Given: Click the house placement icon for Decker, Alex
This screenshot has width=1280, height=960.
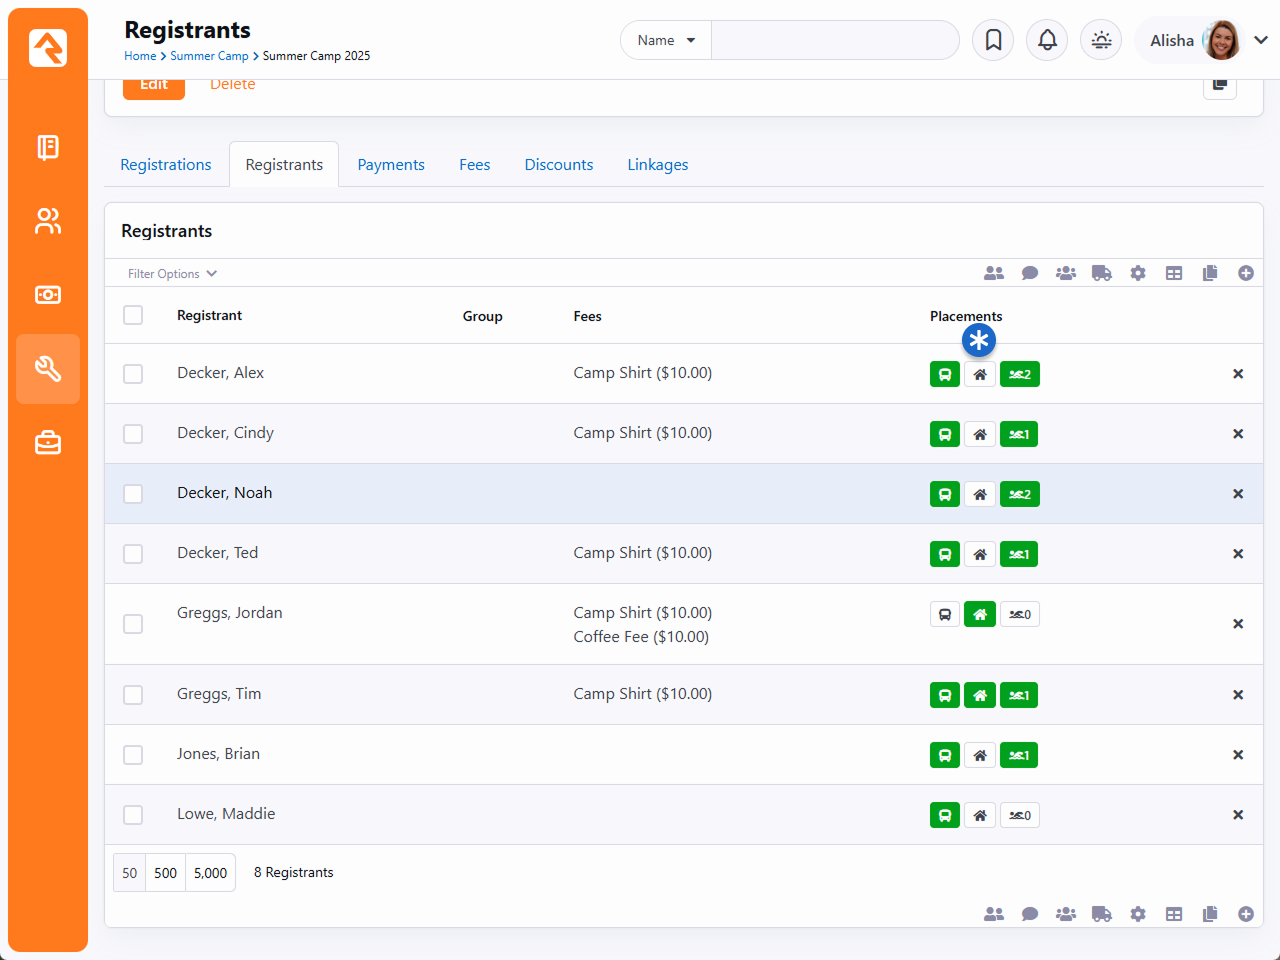Looking at the screenshot, I should pyautogui.click(x=980, y=375).
